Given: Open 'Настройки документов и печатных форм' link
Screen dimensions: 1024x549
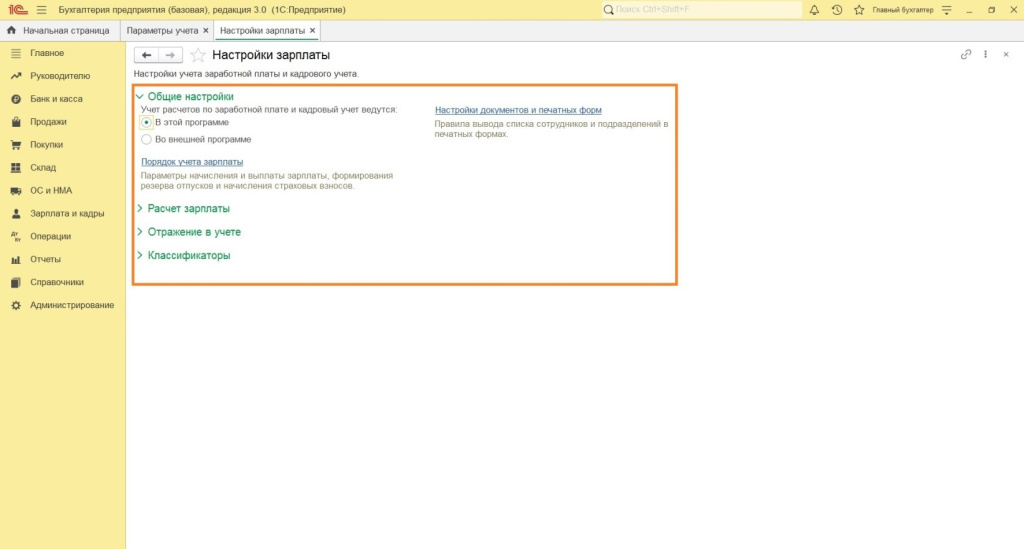Looking at the screenshot, I should coord(518,110).
